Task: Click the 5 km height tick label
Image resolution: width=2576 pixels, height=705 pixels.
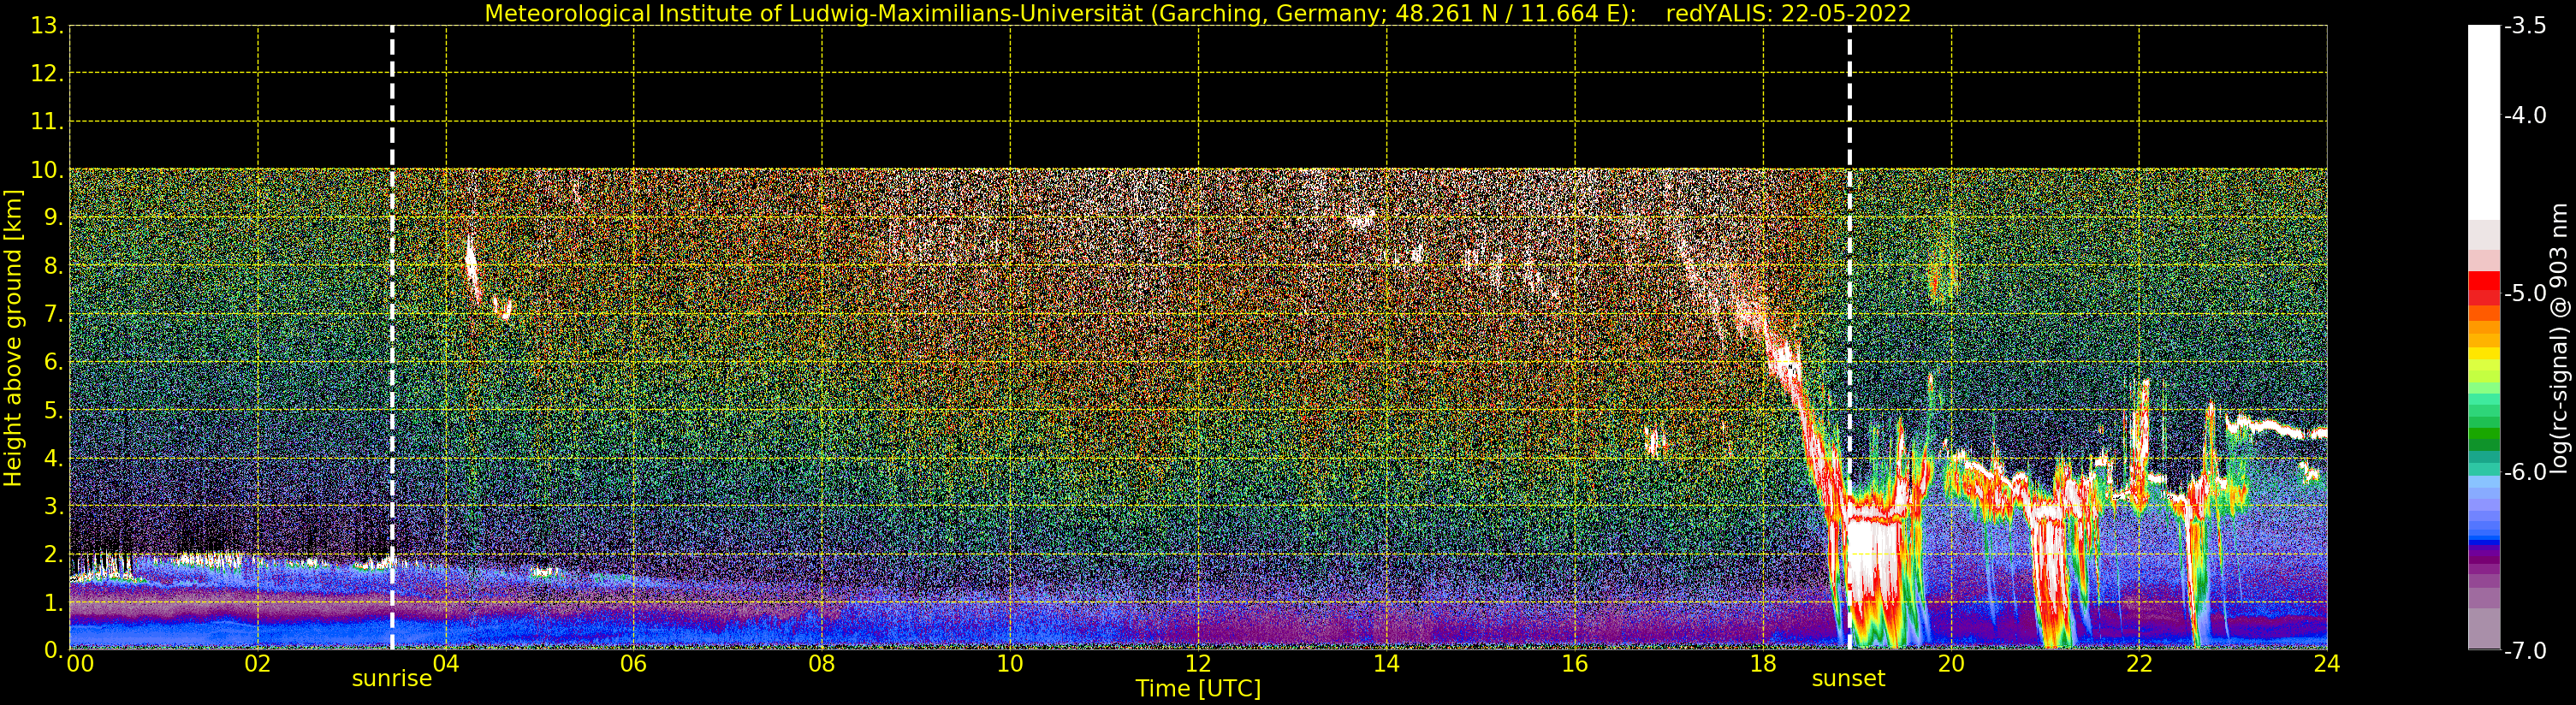Action: point(52,411)
